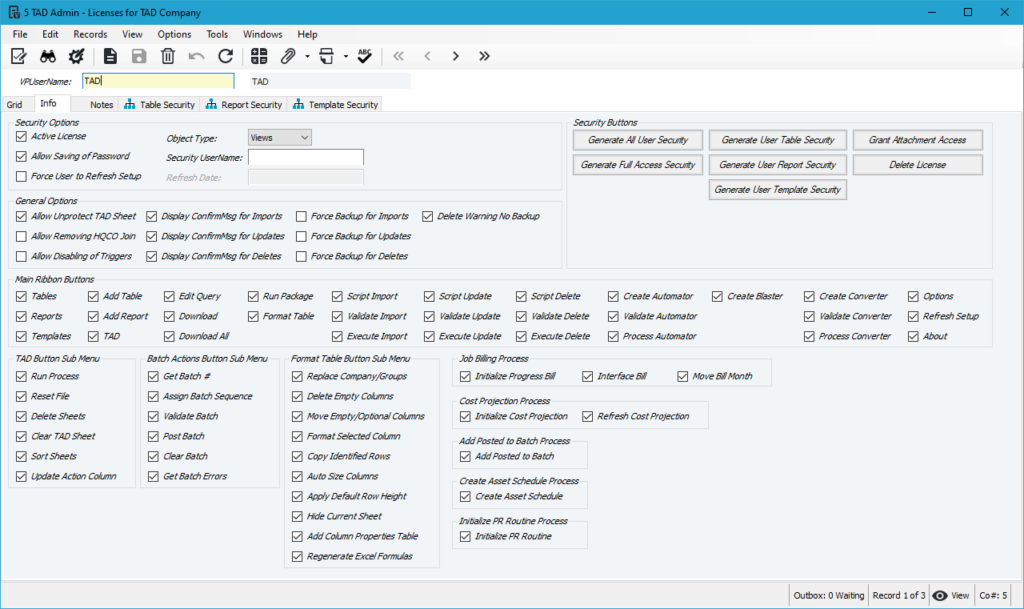1024x609 pixels.
Task: Toggle Delete Warning No Backup checkbox
Action: (x=428, y=216)
